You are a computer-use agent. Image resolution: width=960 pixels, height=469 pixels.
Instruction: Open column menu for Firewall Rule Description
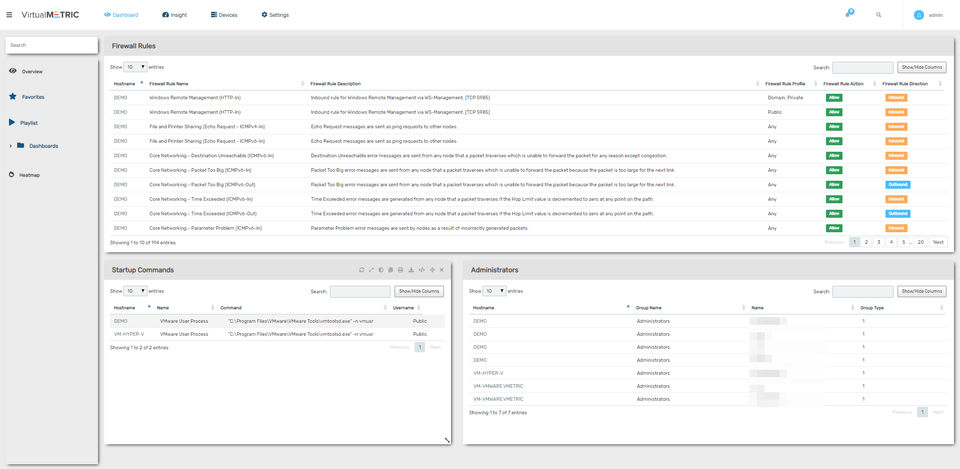click(757, 84)
